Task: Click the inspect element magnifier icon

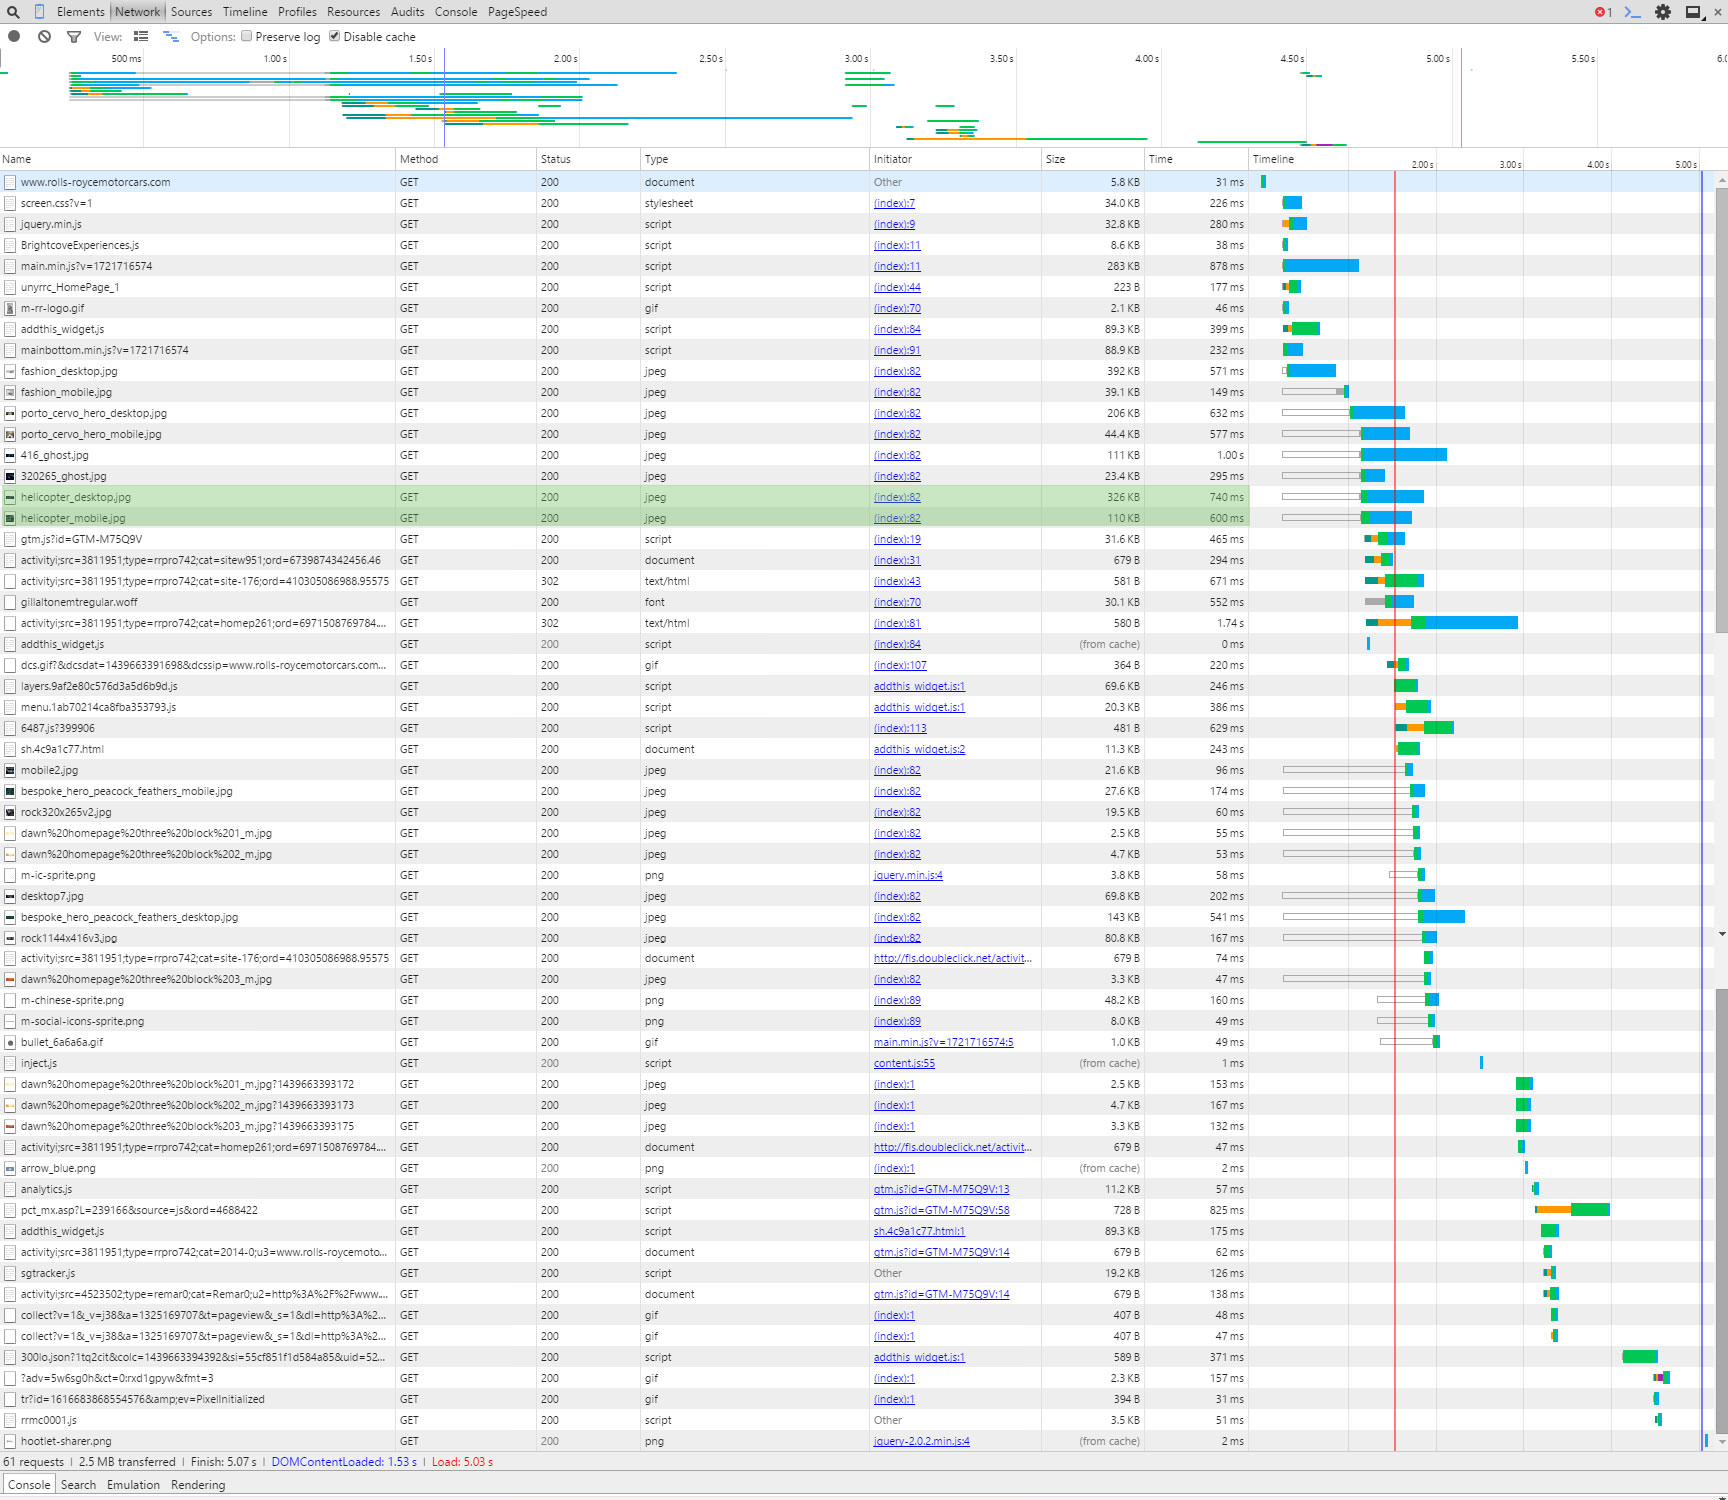Action: tap(13, 12)
